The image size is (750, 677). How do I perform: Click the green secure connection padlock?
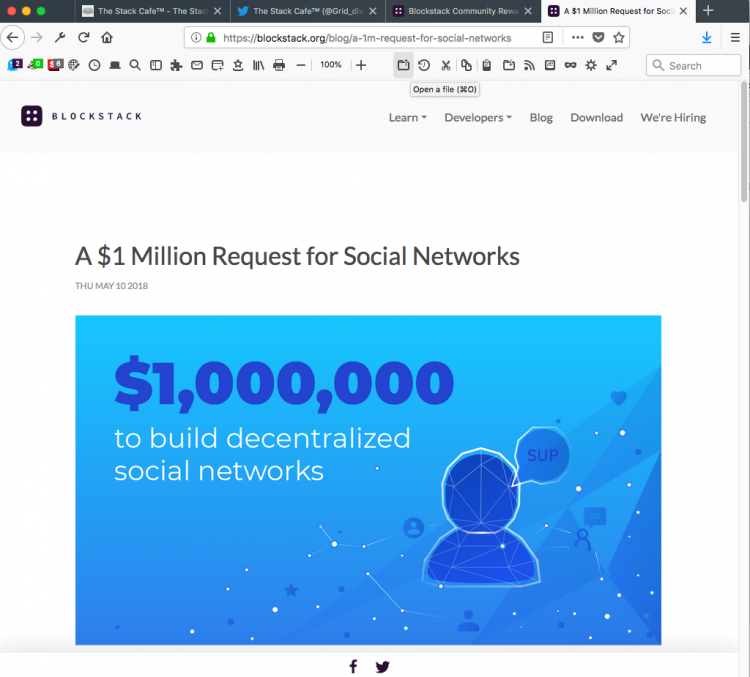pos(210,37)
